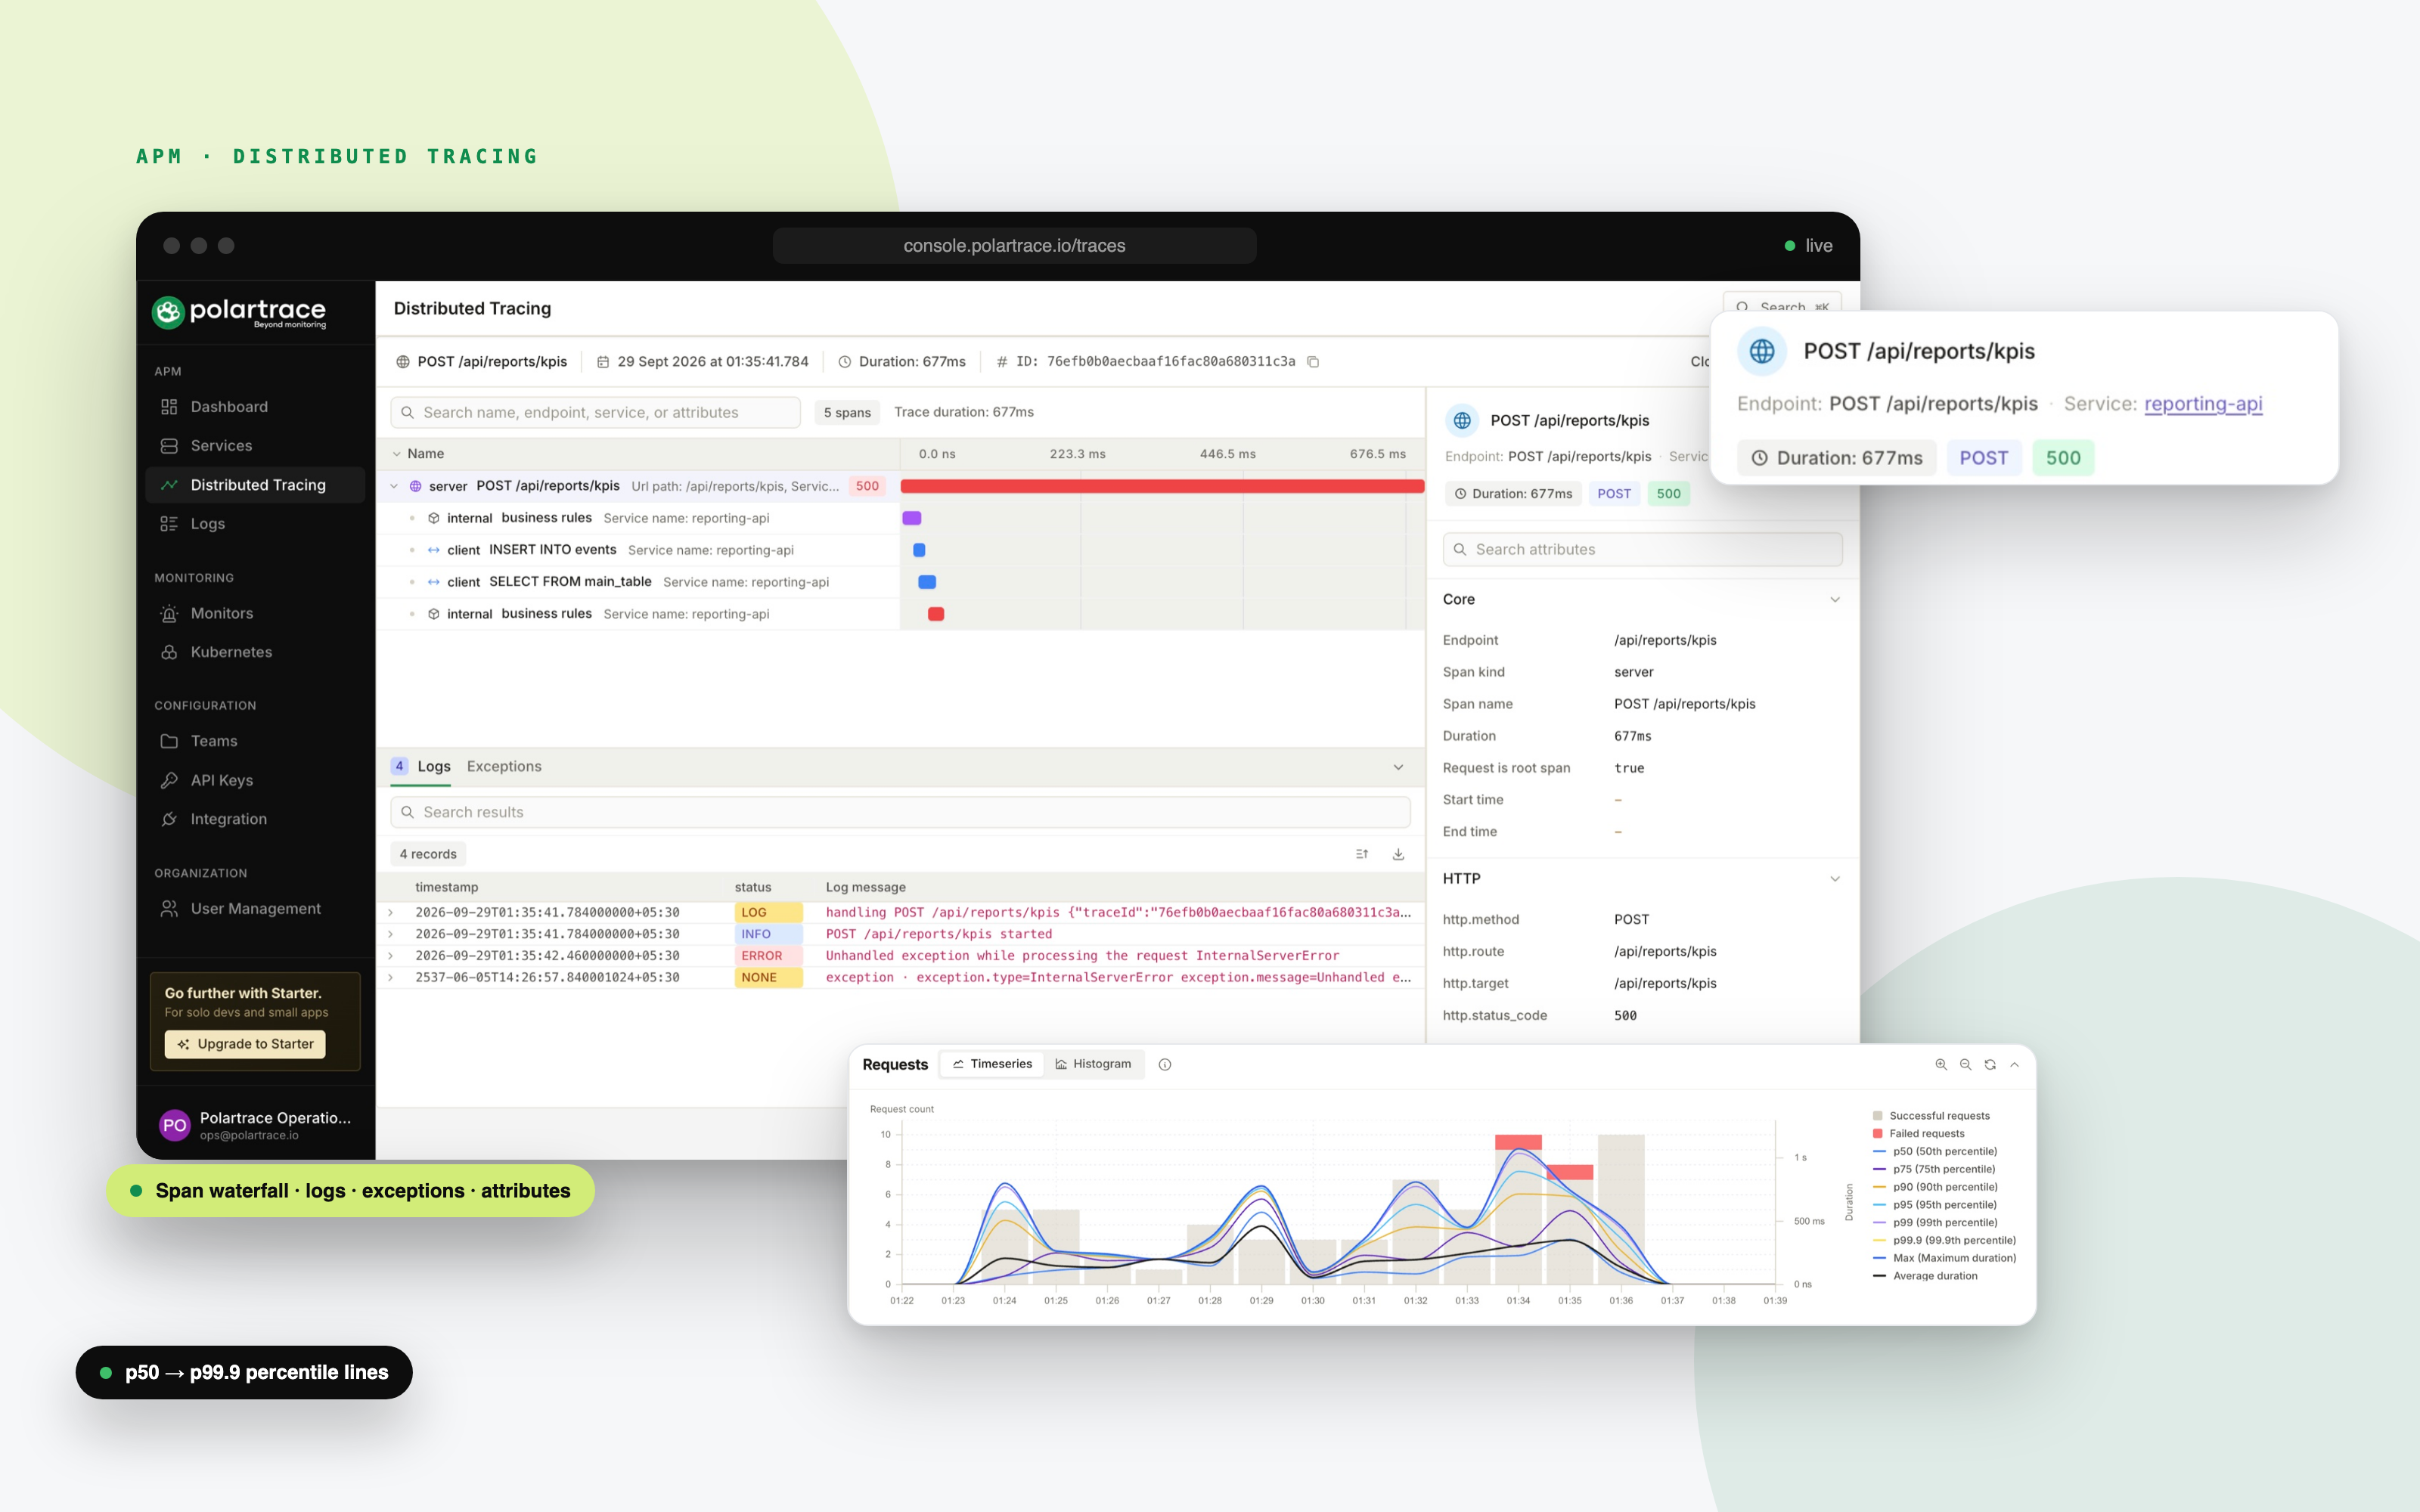The image size is (2420, 1512).
Task: Toggle Failed requests series in legend
Action: pos(1918,1134)
